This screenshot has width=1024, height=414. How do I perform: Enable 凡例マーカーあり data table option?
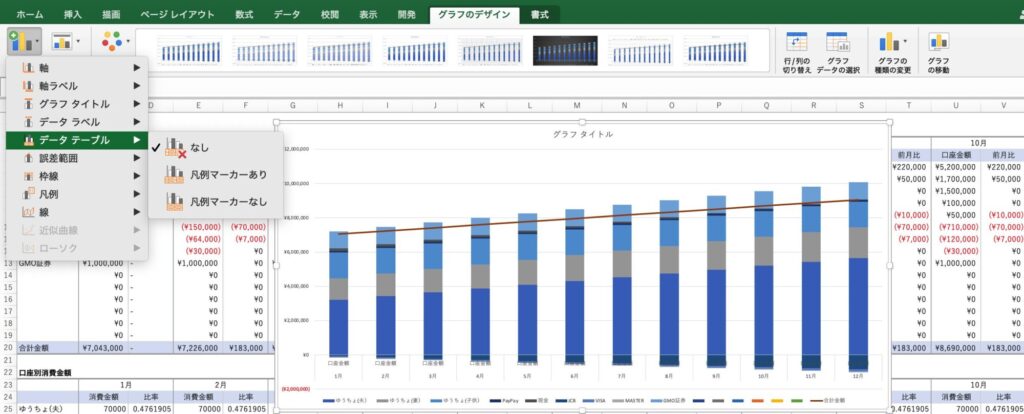tap(228, 175)
